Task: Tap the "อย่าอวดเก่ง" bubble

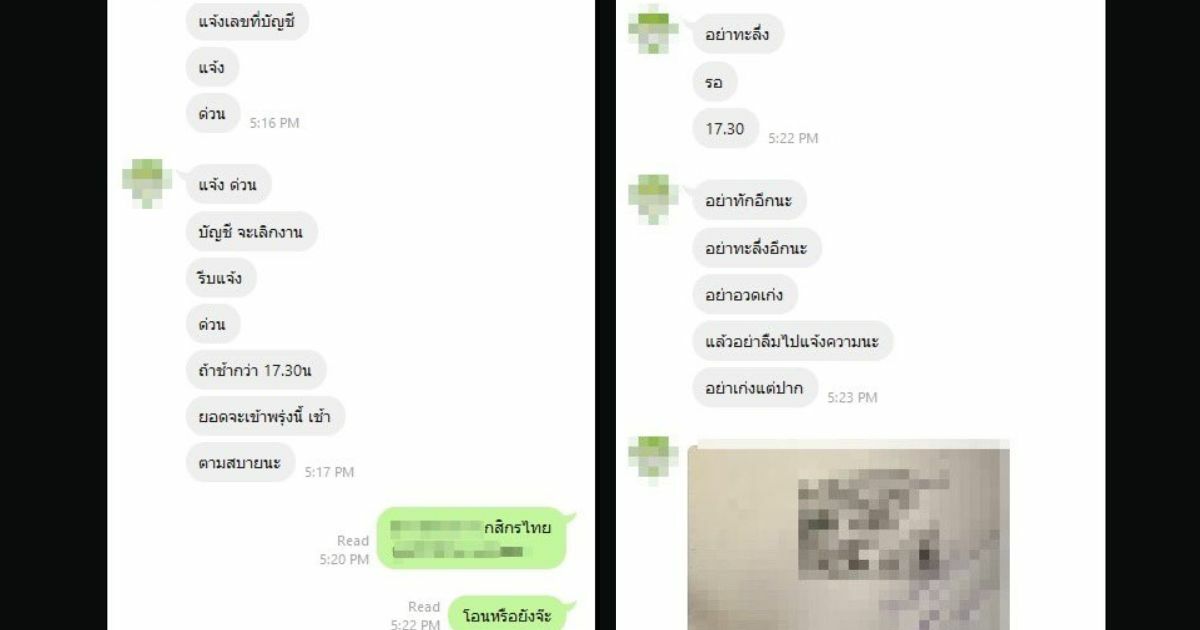Action: pos(745,294)
